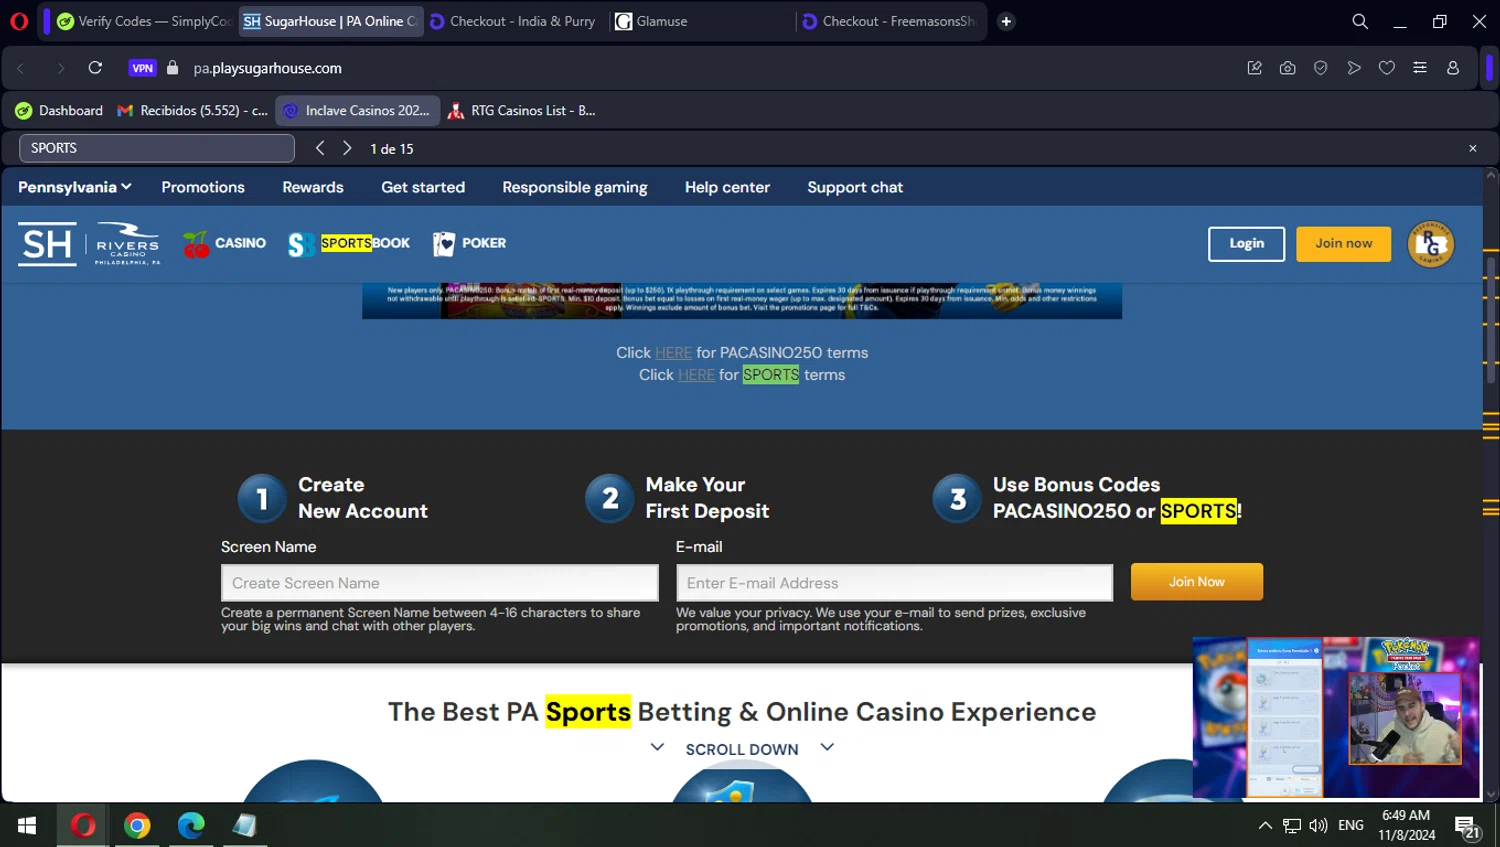
Task: Click HERE link for PACASINO250 terms
Action: (673, 353)
